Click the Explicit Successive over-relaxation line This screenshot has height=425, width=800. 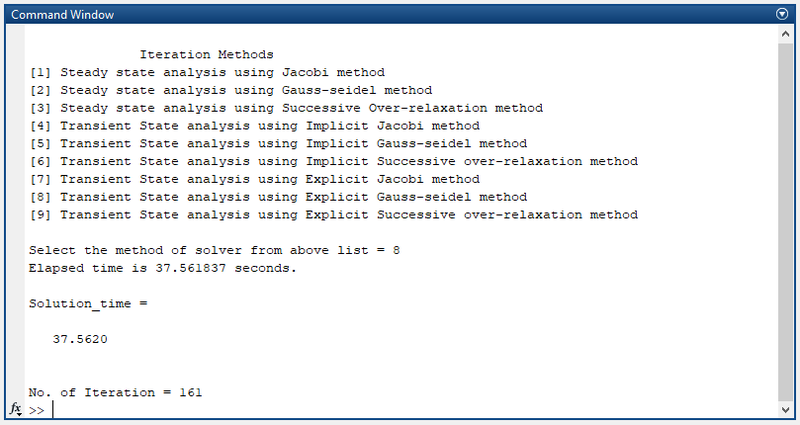333,215
